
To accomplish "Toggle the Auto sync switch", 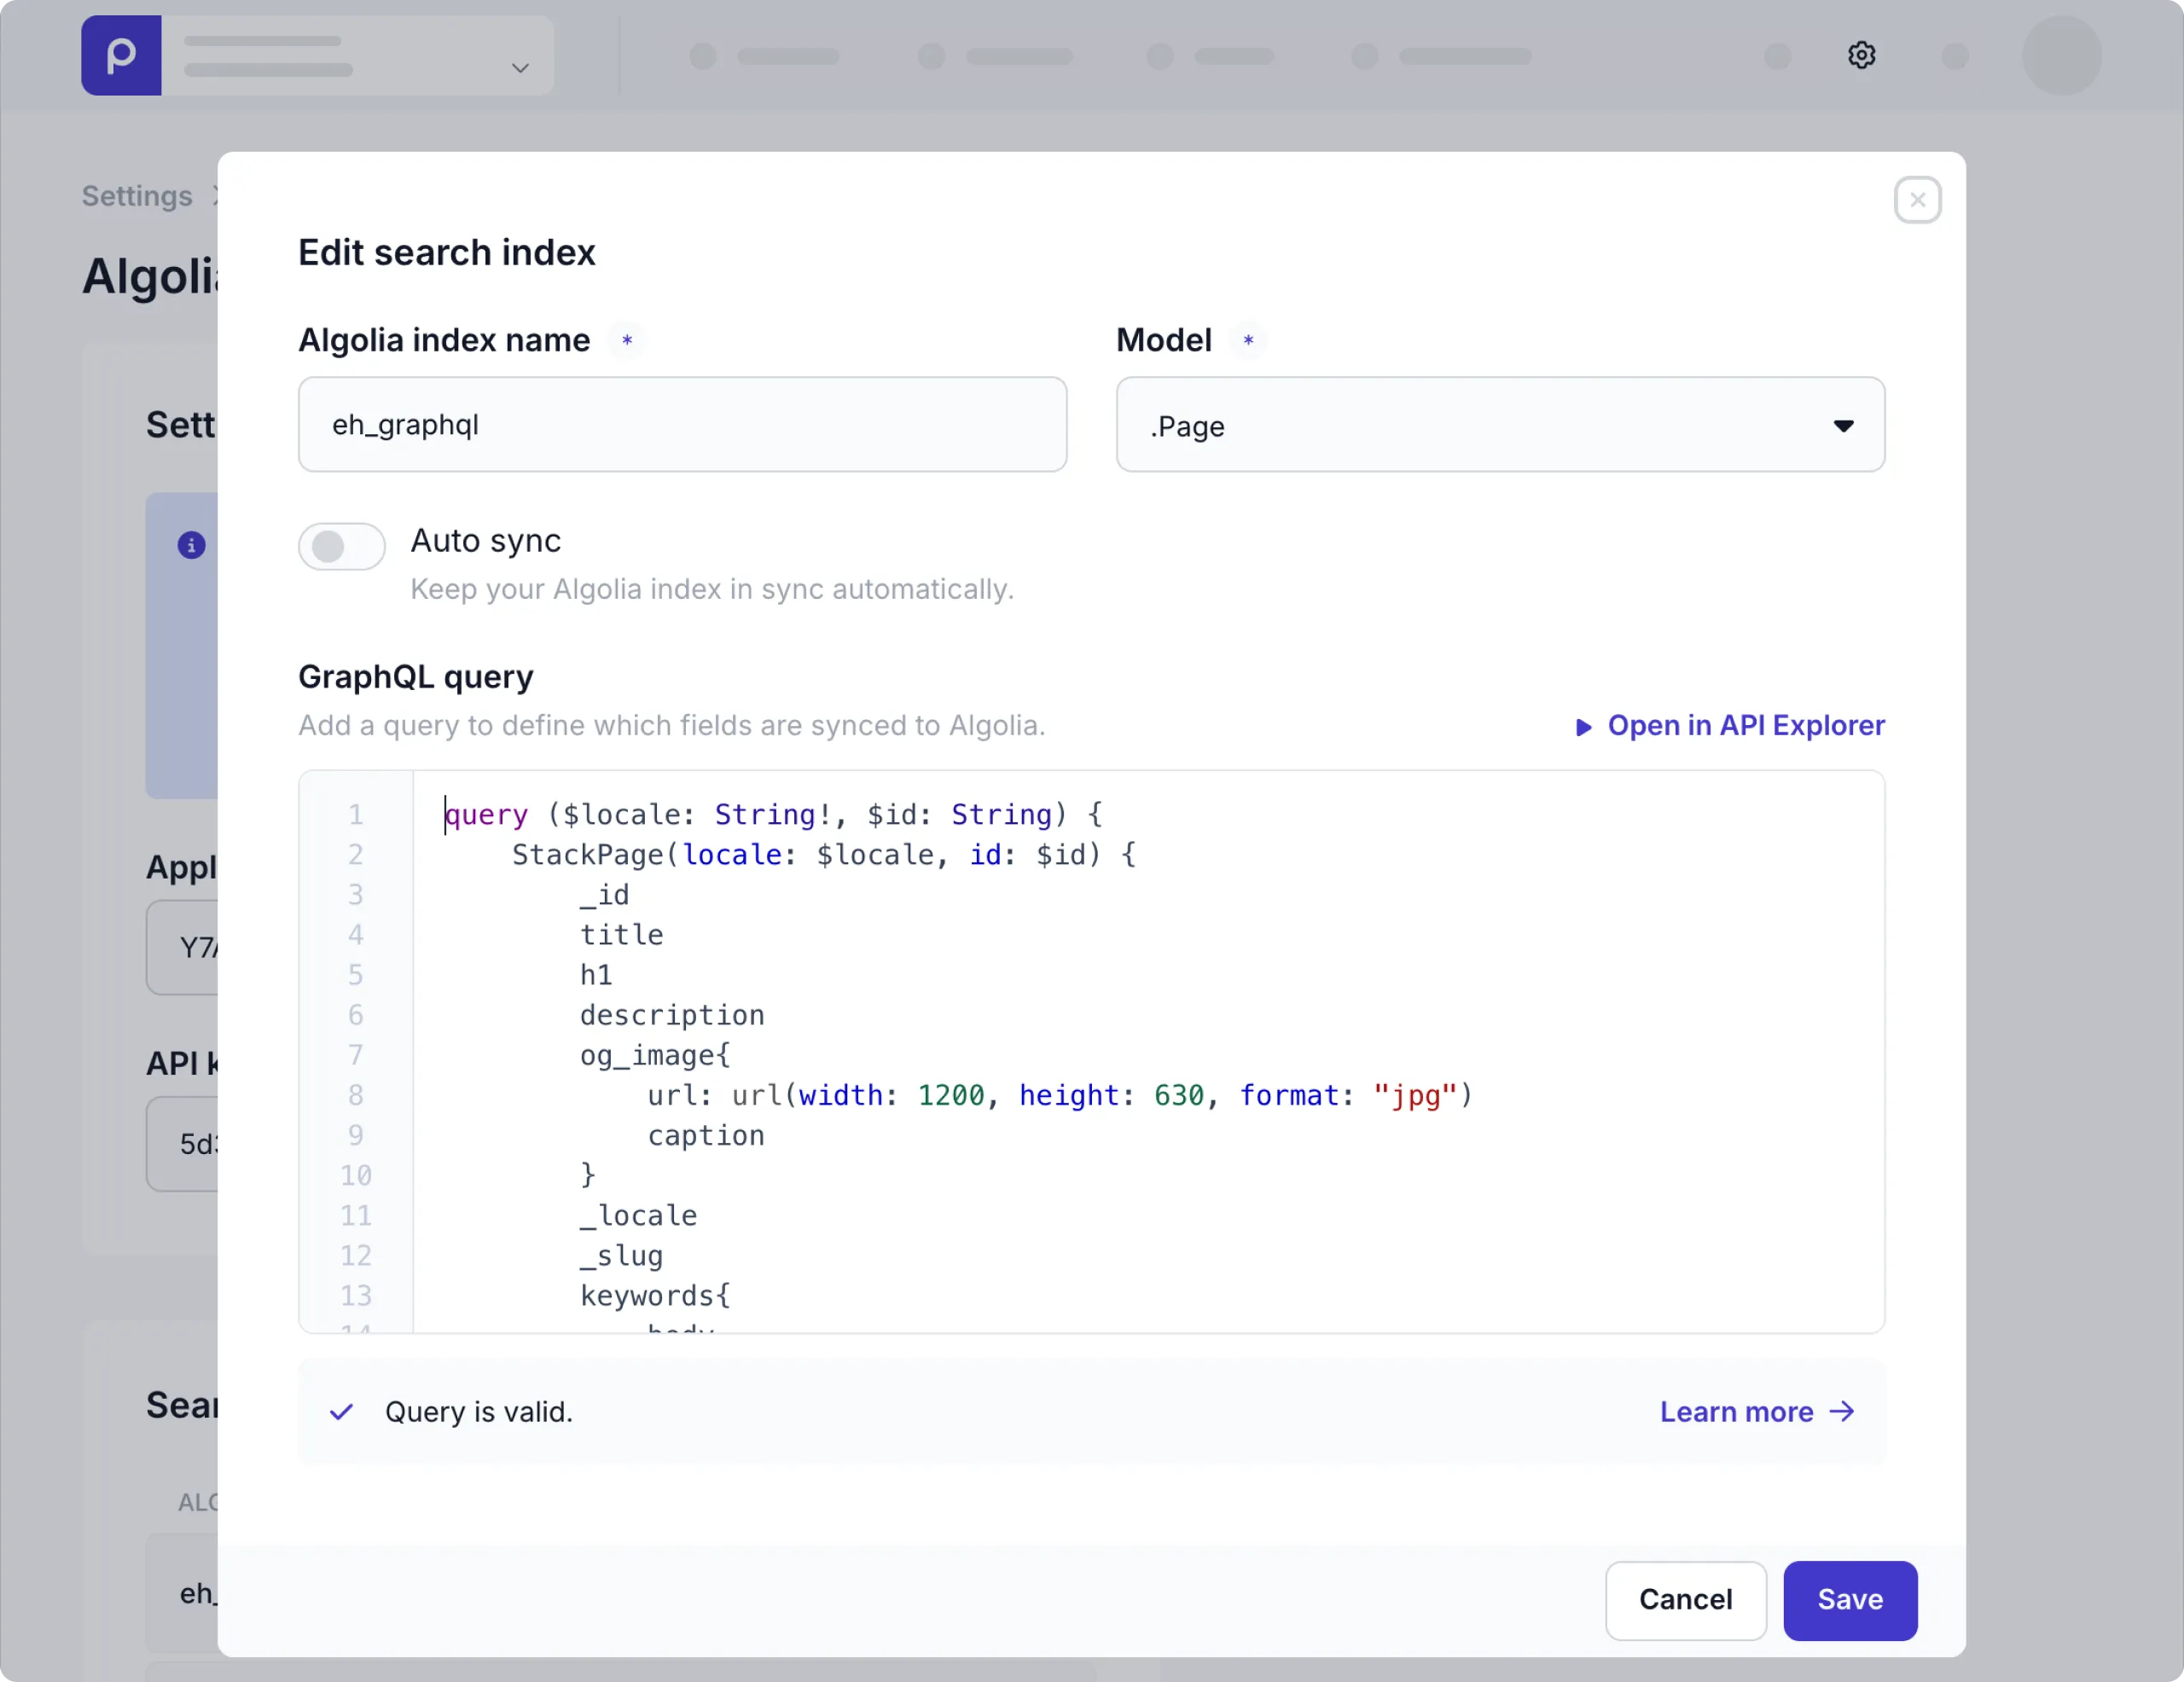I will pyautogui.click(x=341, y=546).
